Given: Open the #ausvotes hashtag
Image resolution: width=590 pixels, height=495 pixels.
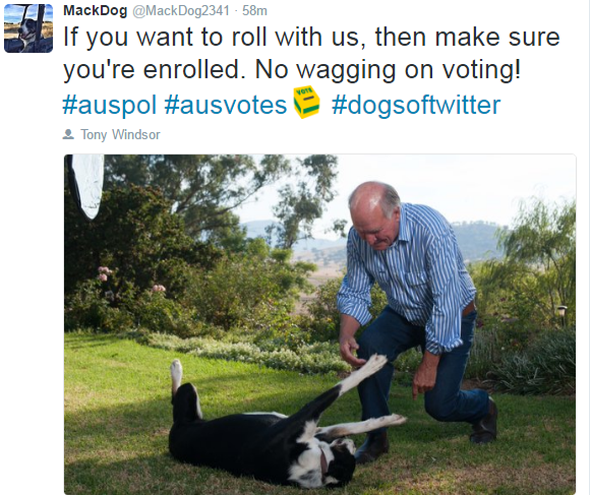Looking at the screenshot, I should 226,105.
